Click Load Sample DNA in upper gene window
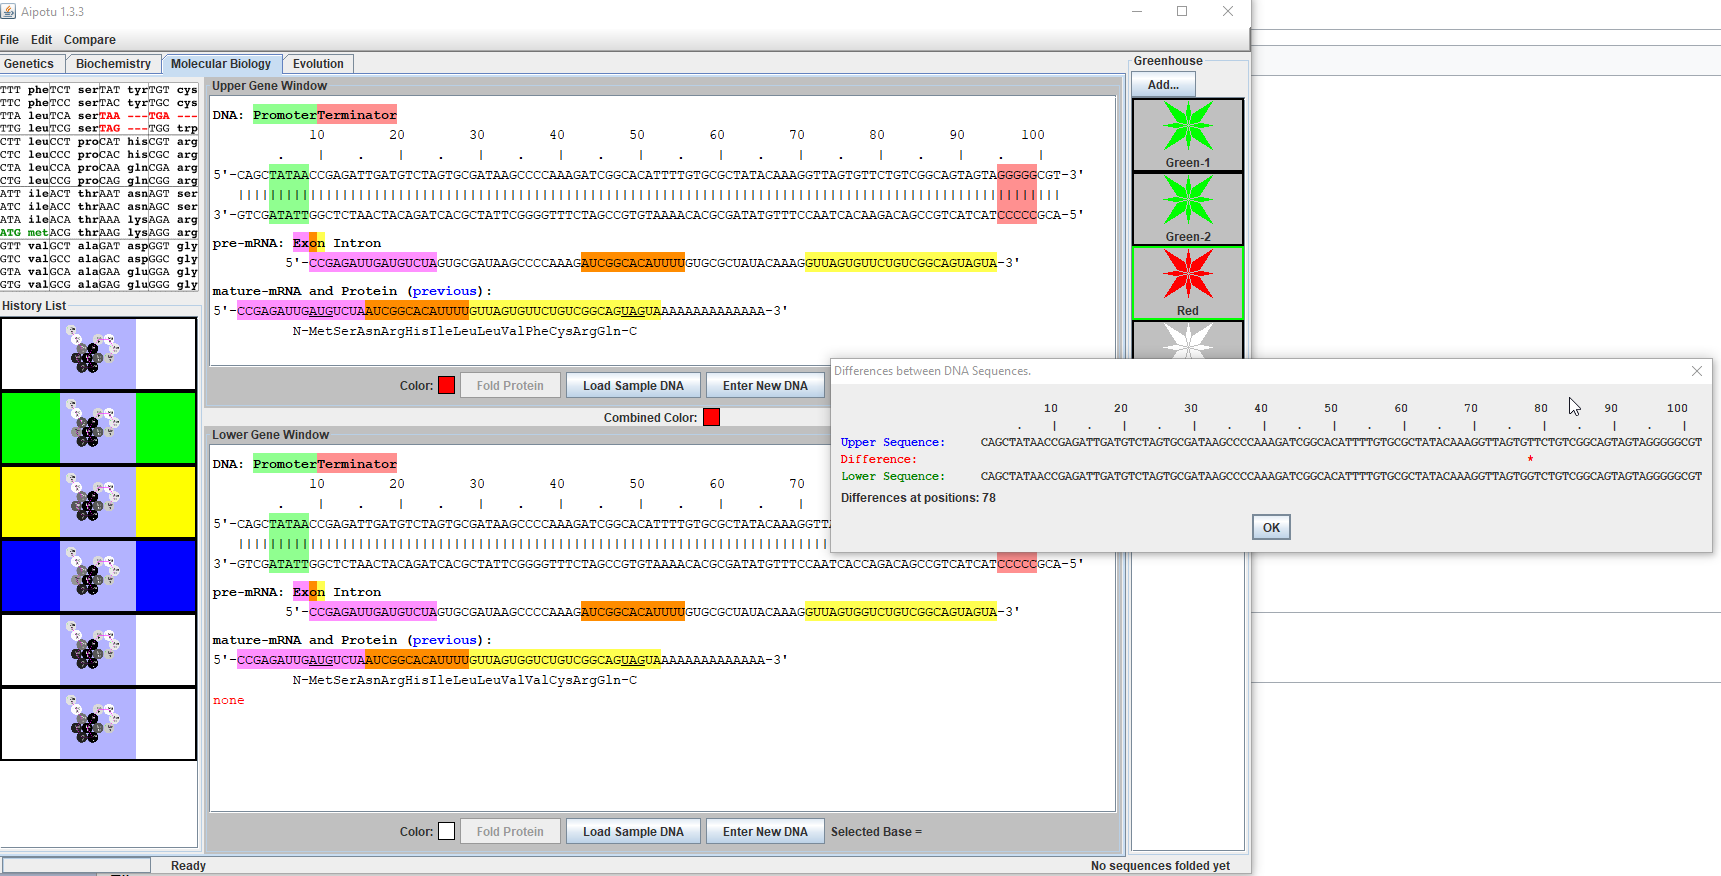Viewport: 1721px width, 876px height. coord(633,386)
